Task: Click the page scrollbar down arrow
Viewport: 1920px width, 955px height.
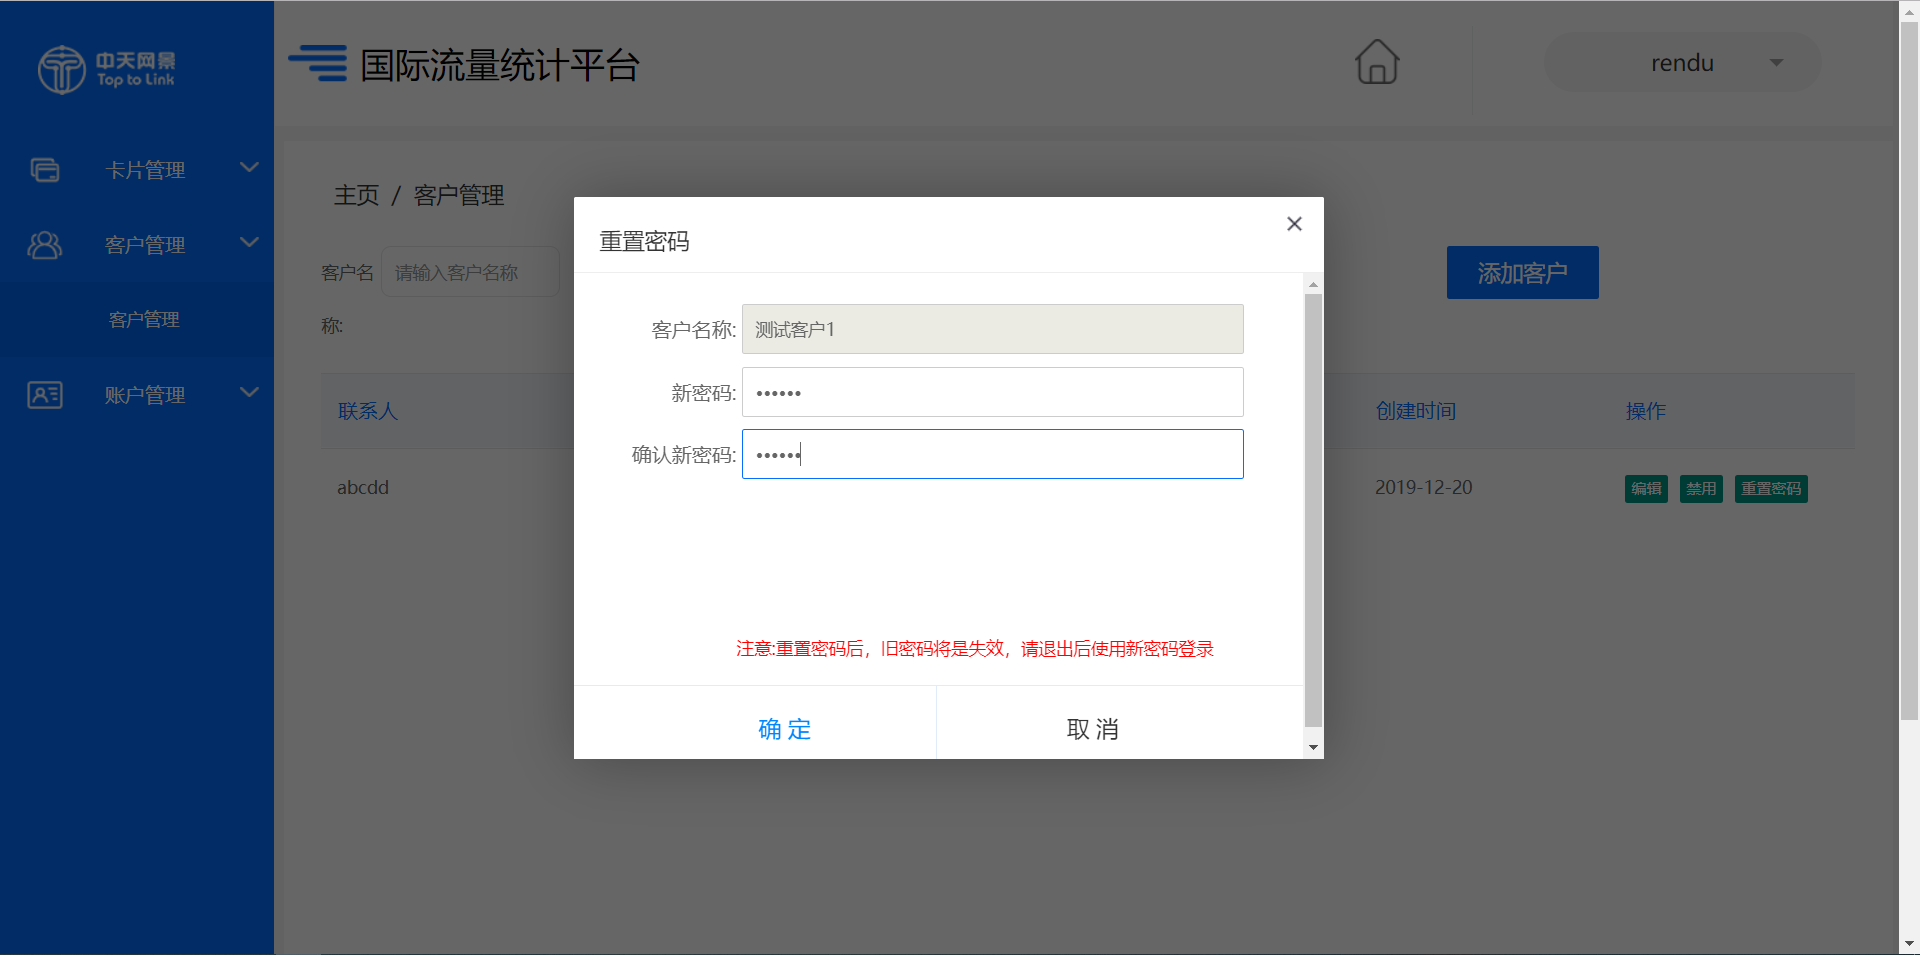Action: coord(1909,944)
